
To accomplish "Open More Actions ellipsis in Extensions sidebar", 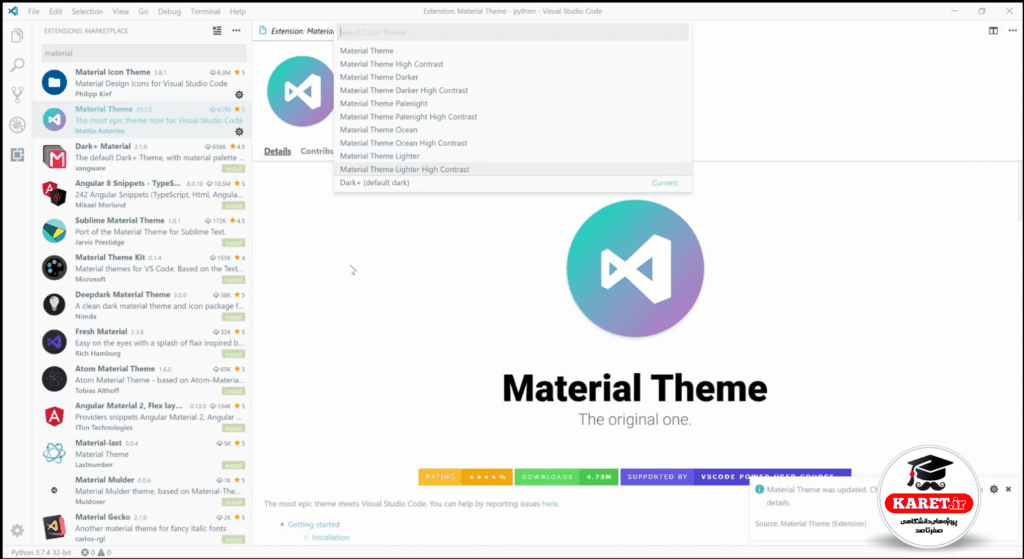I will [x=236, y=31].
